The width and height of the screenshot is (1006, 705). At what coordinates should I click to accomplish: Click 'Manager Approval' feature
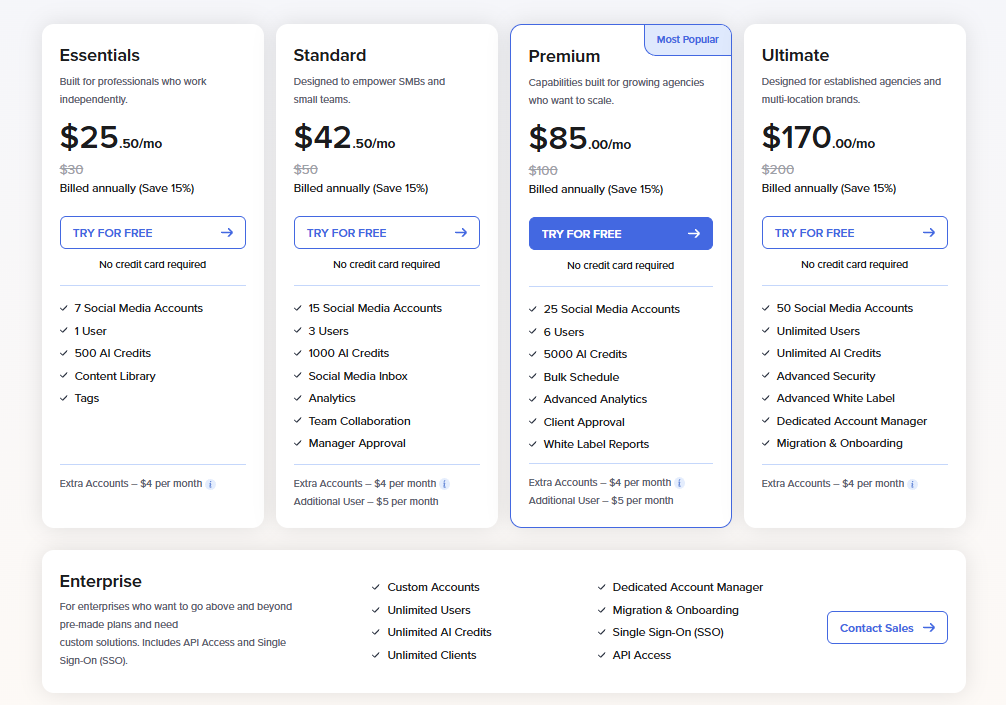coord(357,443)
